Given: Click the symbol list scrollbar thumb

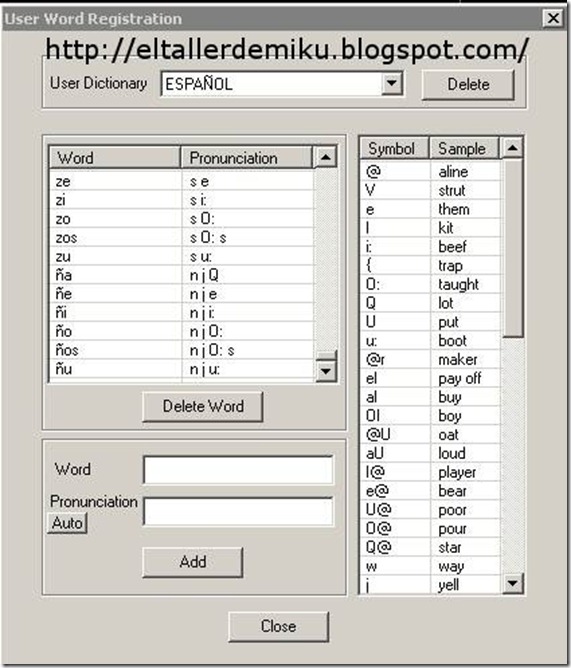Looking at the screenshot, I should [x=512, y=248].
